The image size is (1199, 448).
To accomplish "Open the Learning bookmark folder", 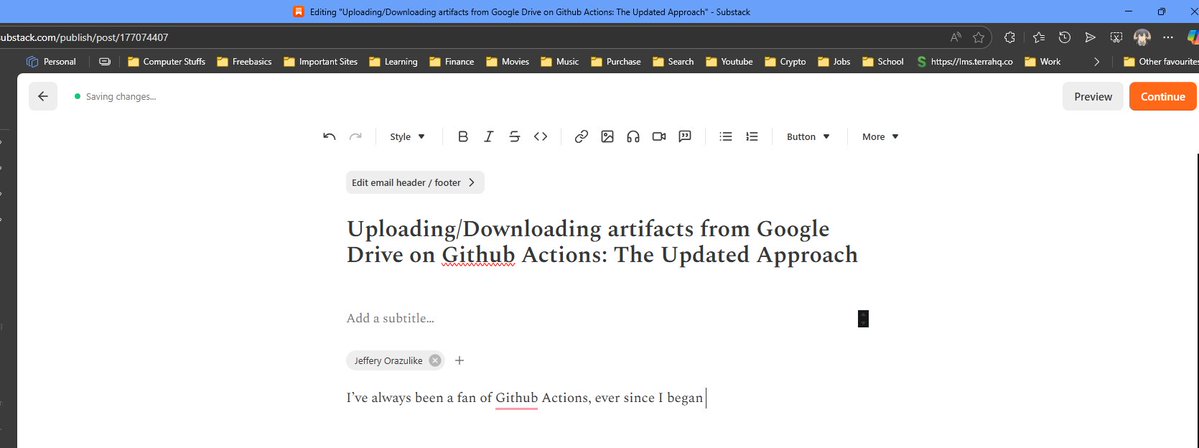I will point(393,62).
